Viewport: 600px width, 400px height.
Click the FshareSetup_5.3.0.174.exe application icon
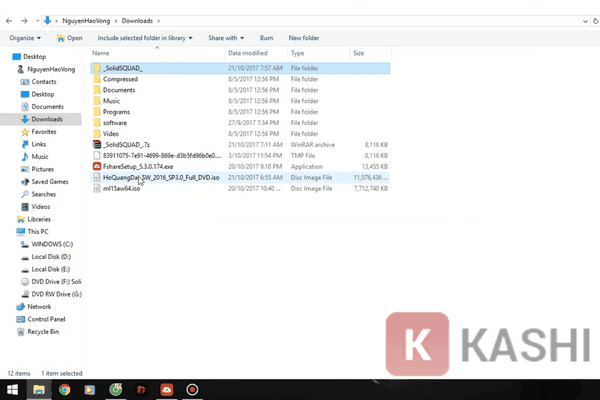(97, 167)
